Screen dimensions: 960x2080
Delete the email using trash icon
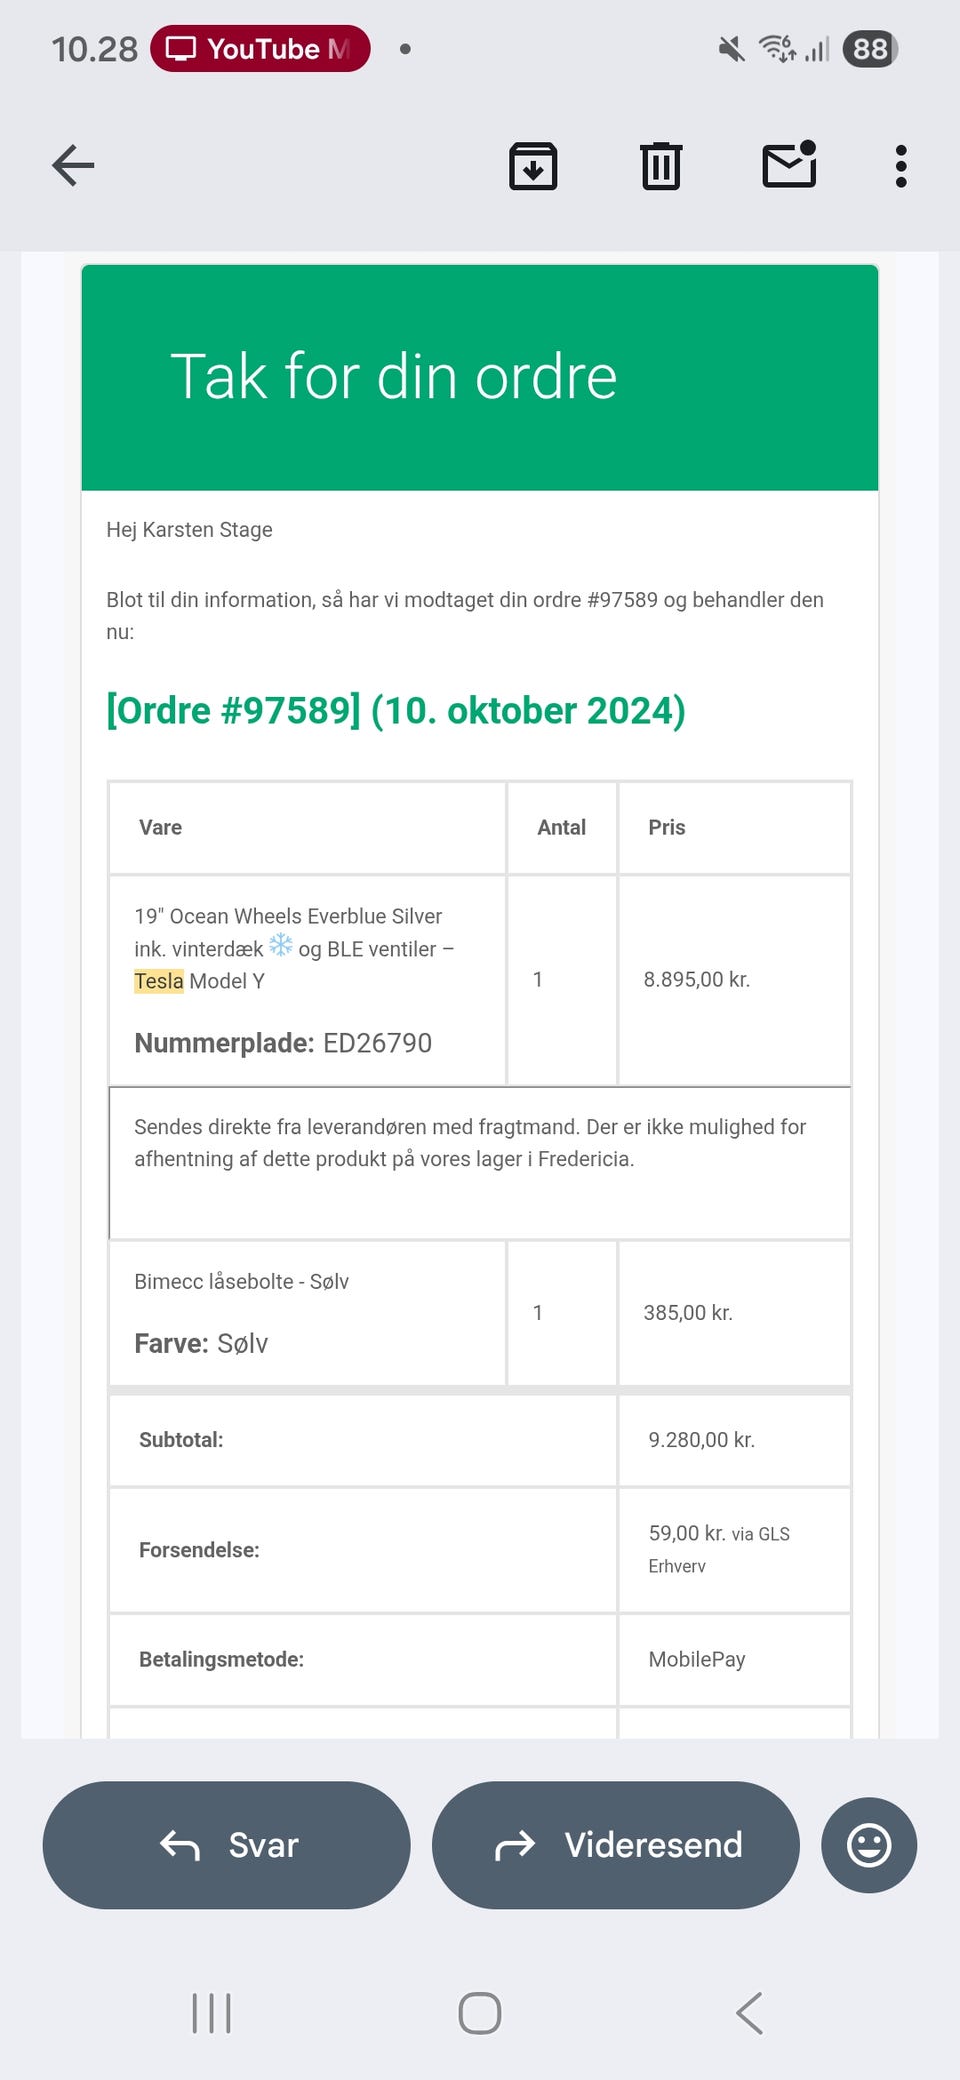point(661,166)
